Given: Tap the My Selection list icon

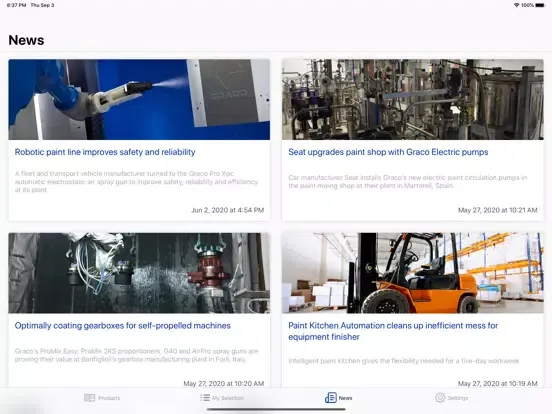Looking at the screenshot, I should click(205, 398).
